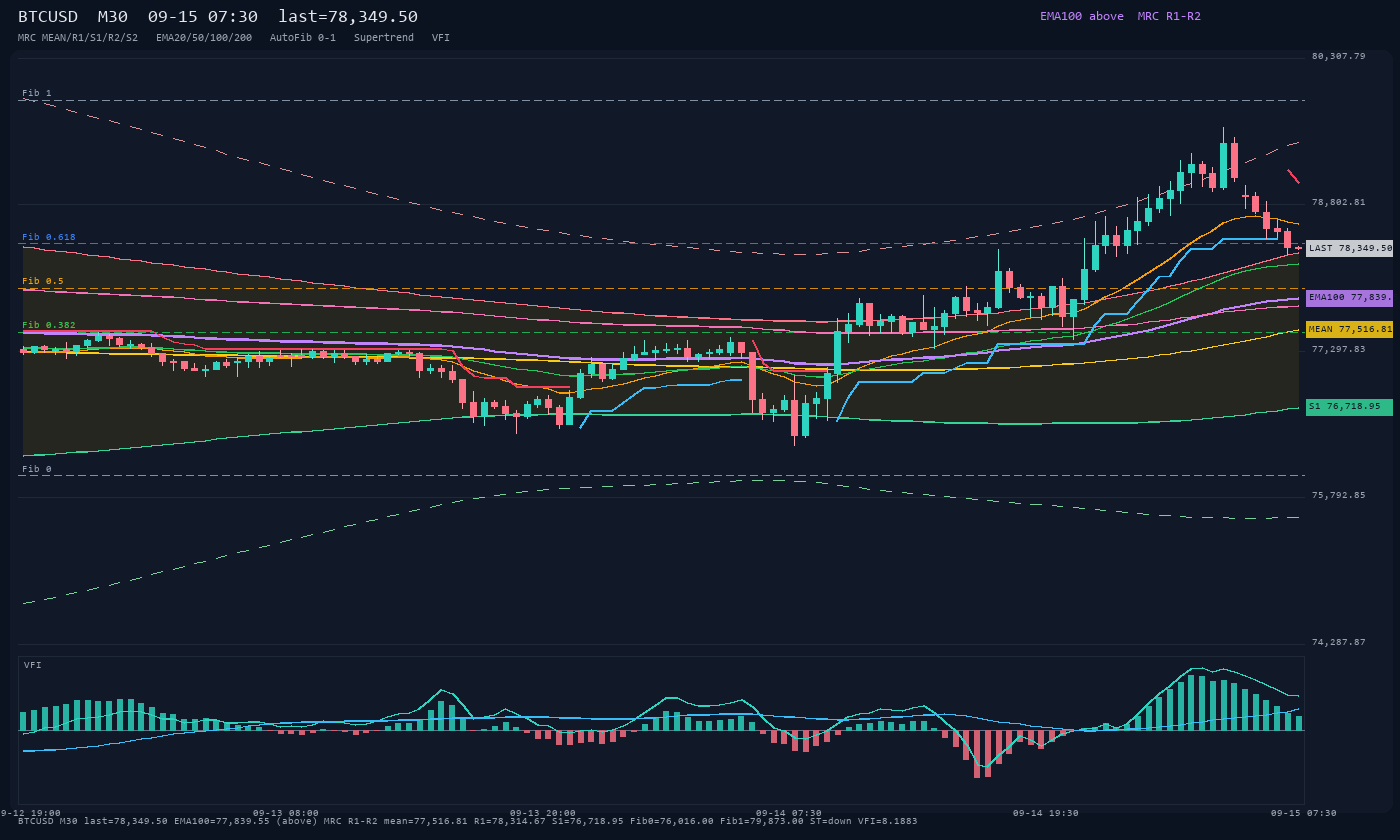Screen dimensions: 1400x840
Task: Click the bottom status summary line
Action: click(467, 821)
